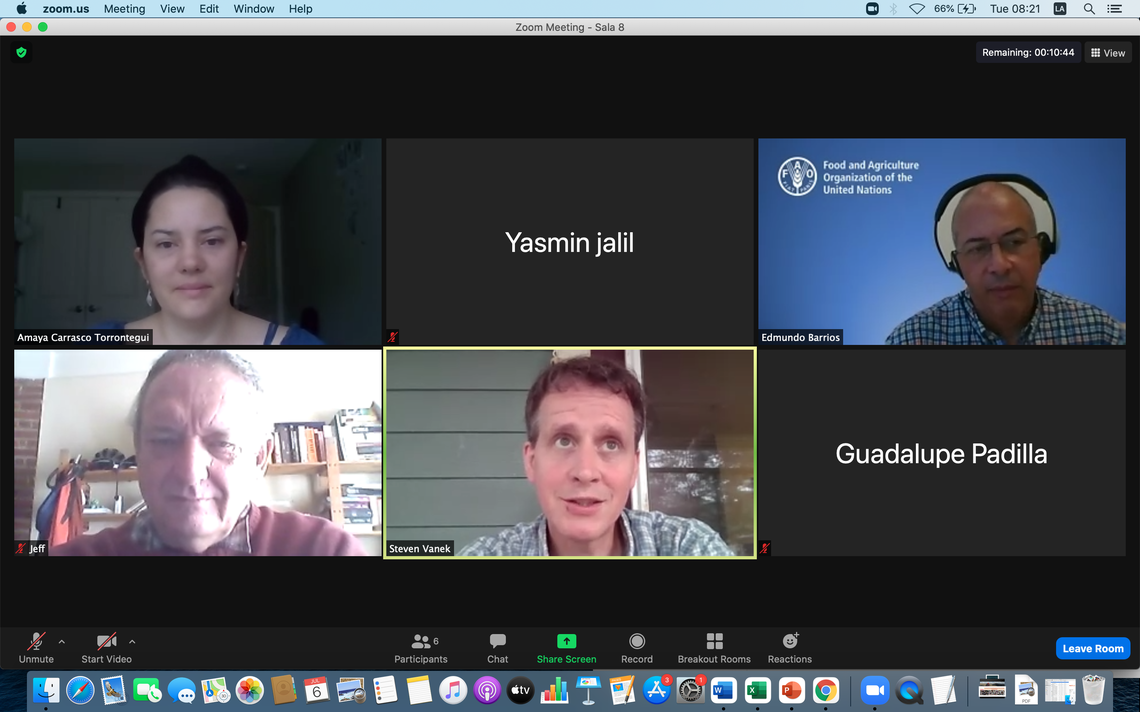Screen dimensions: 1140x712
Task: Unmute the microphone
Action: click(36, 642)
